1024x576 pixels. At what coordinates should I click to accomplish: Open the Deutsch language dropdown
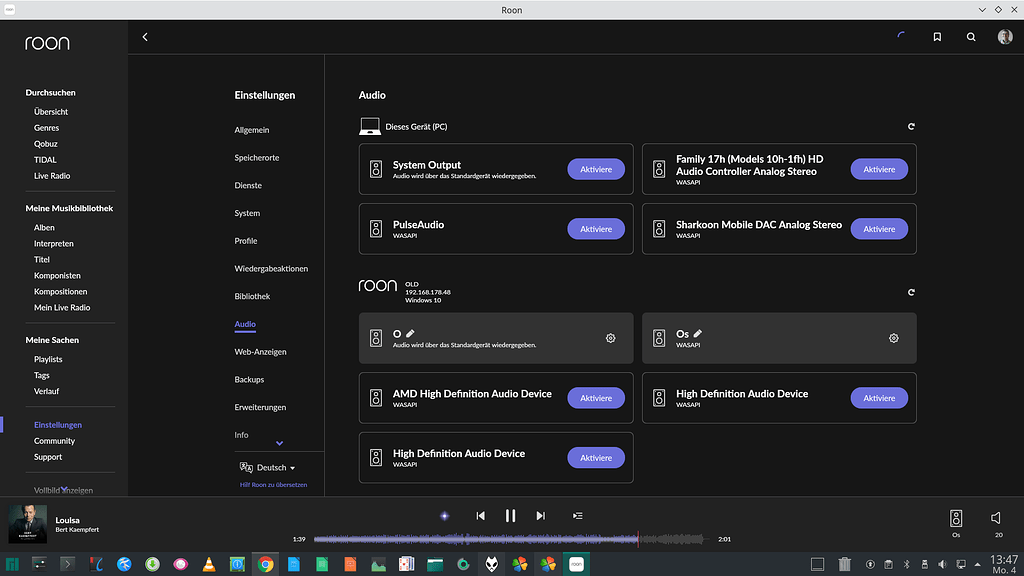pos(268,467)
